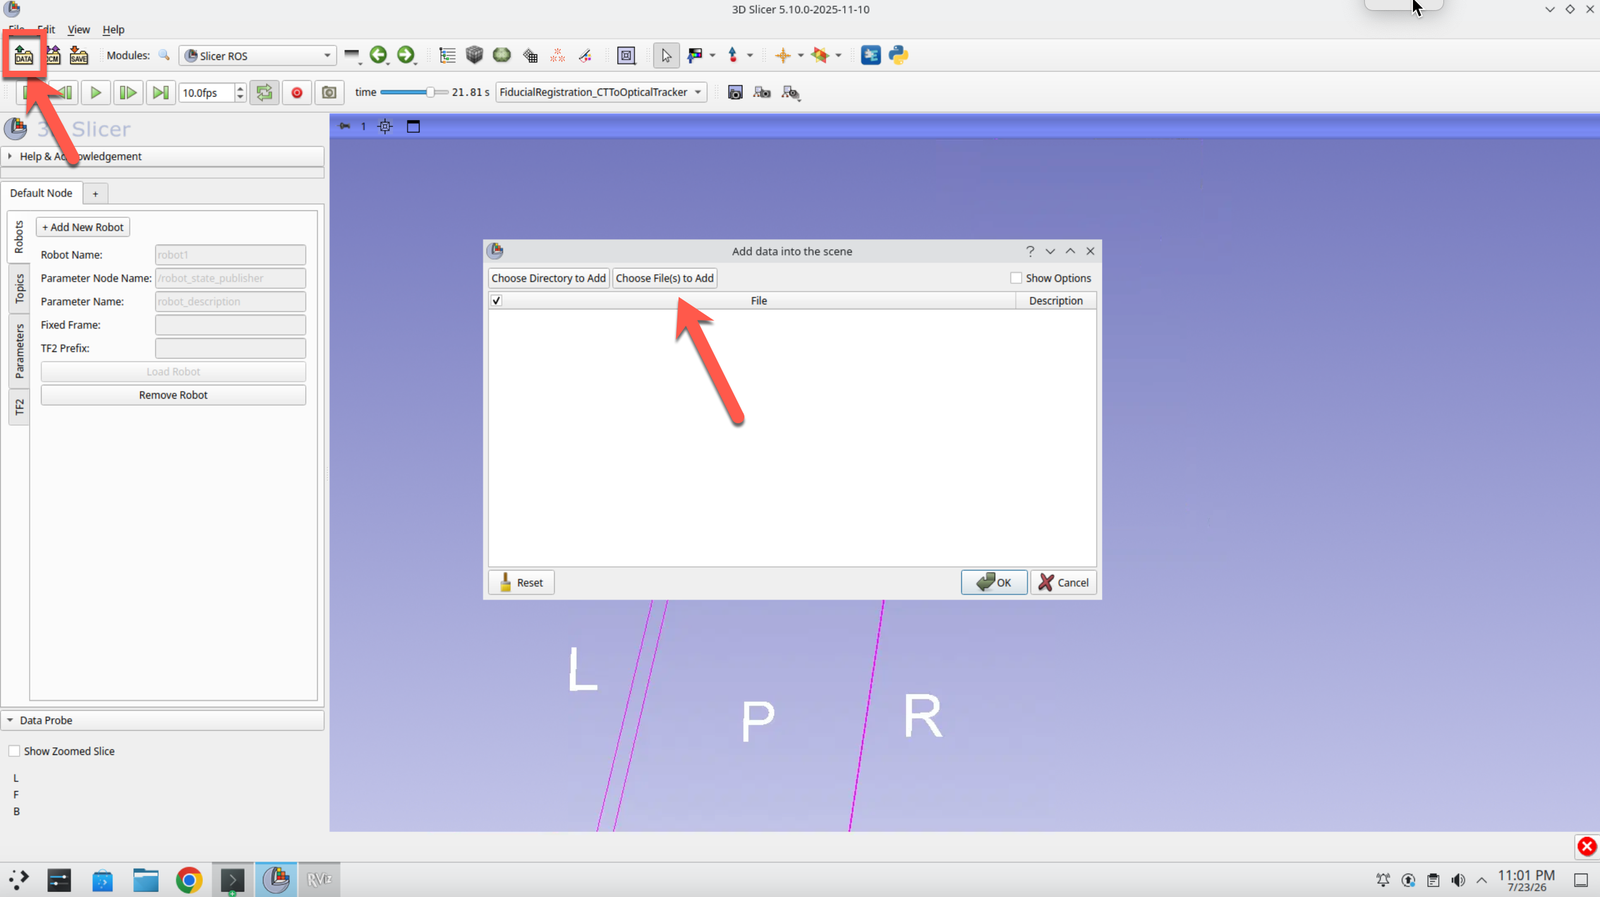The image size is (1600, 897).
Task: Jump to last sequence frame
Action: (160, 92)
